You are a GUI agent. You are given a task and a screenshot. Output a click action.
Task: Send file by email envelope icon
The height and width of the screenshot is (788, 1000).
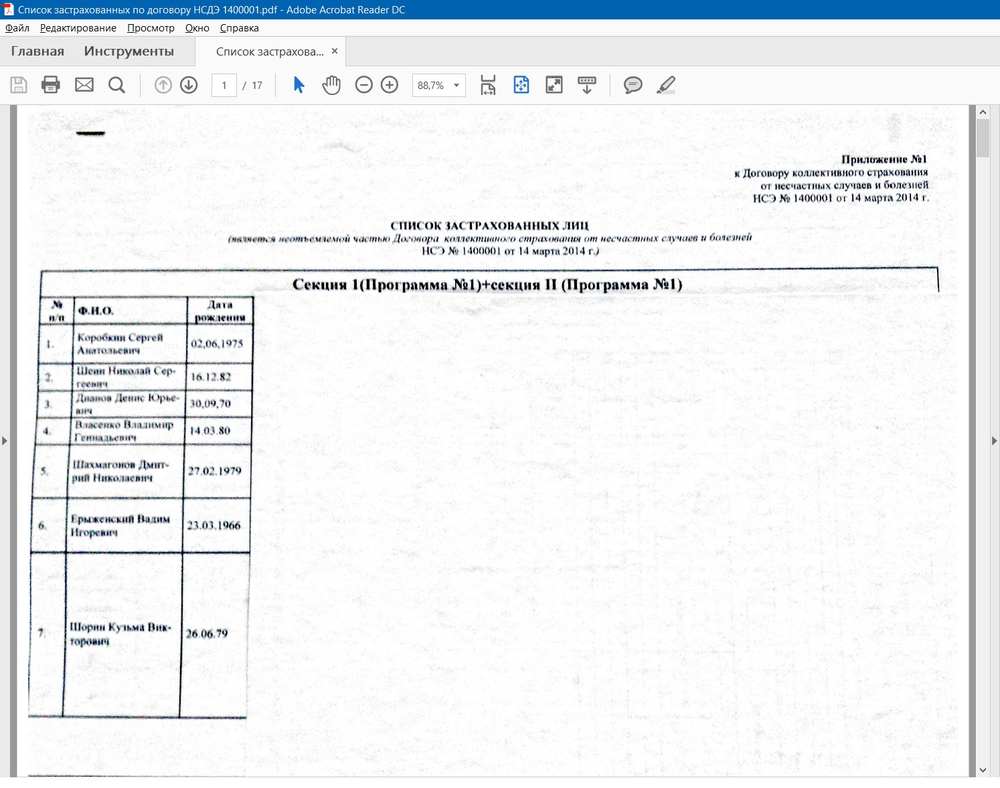[84, 85]
